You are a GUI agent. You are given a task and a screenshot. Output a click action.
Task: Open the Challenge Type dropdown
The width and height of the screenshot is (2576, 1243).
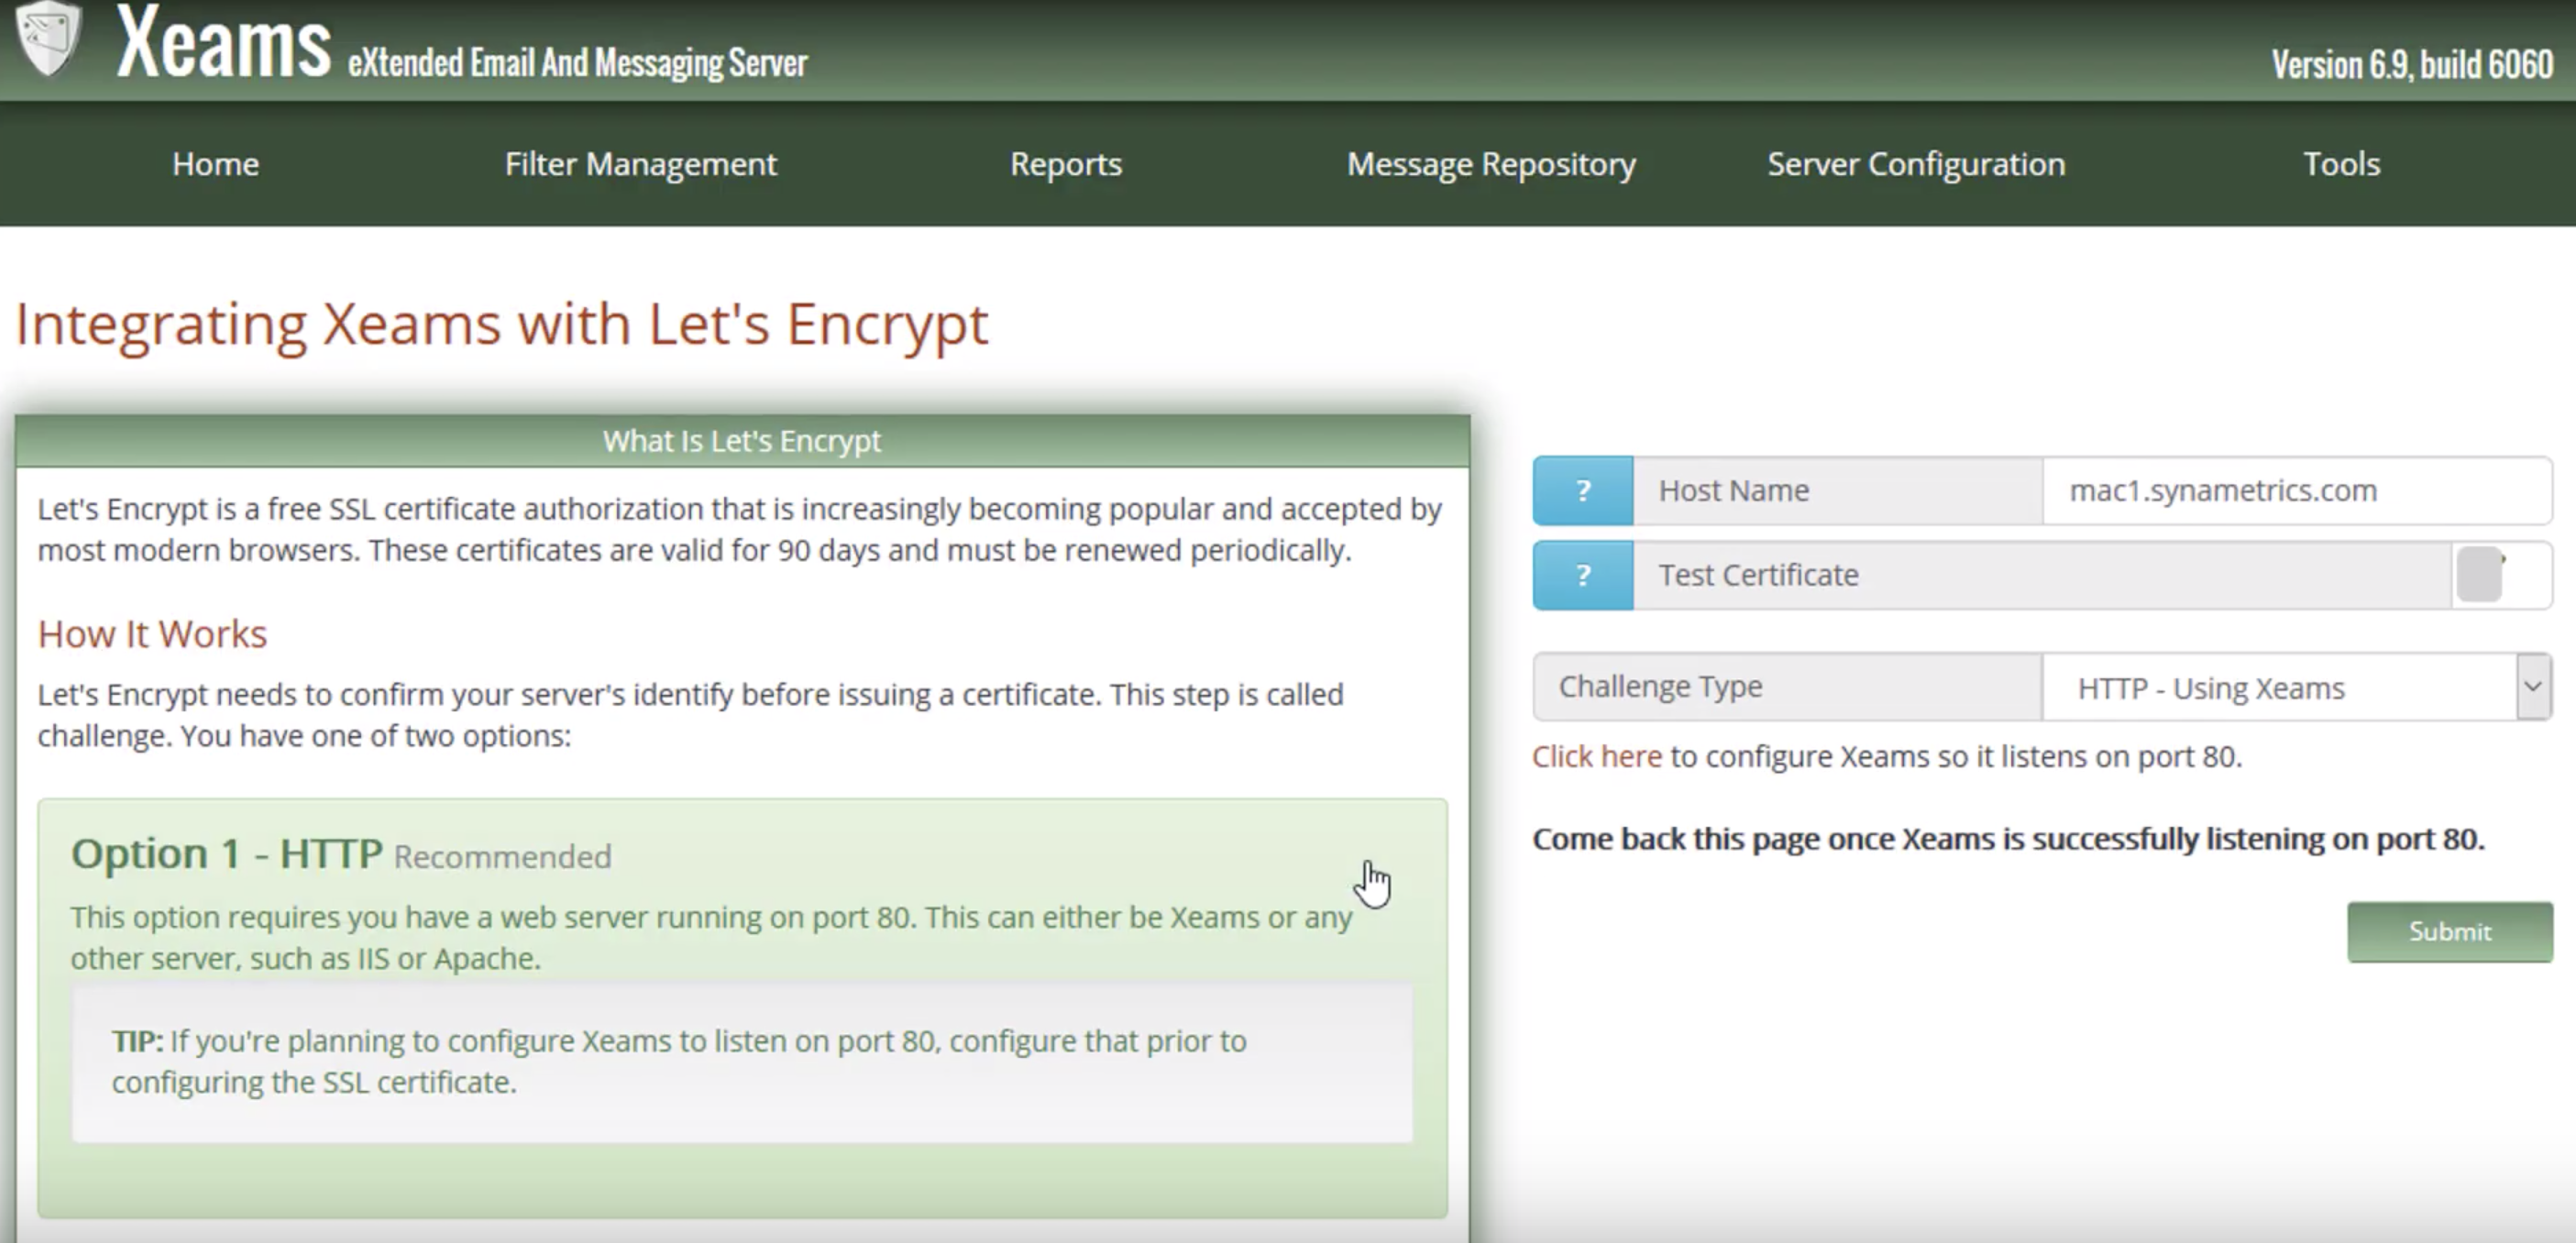2296,688
